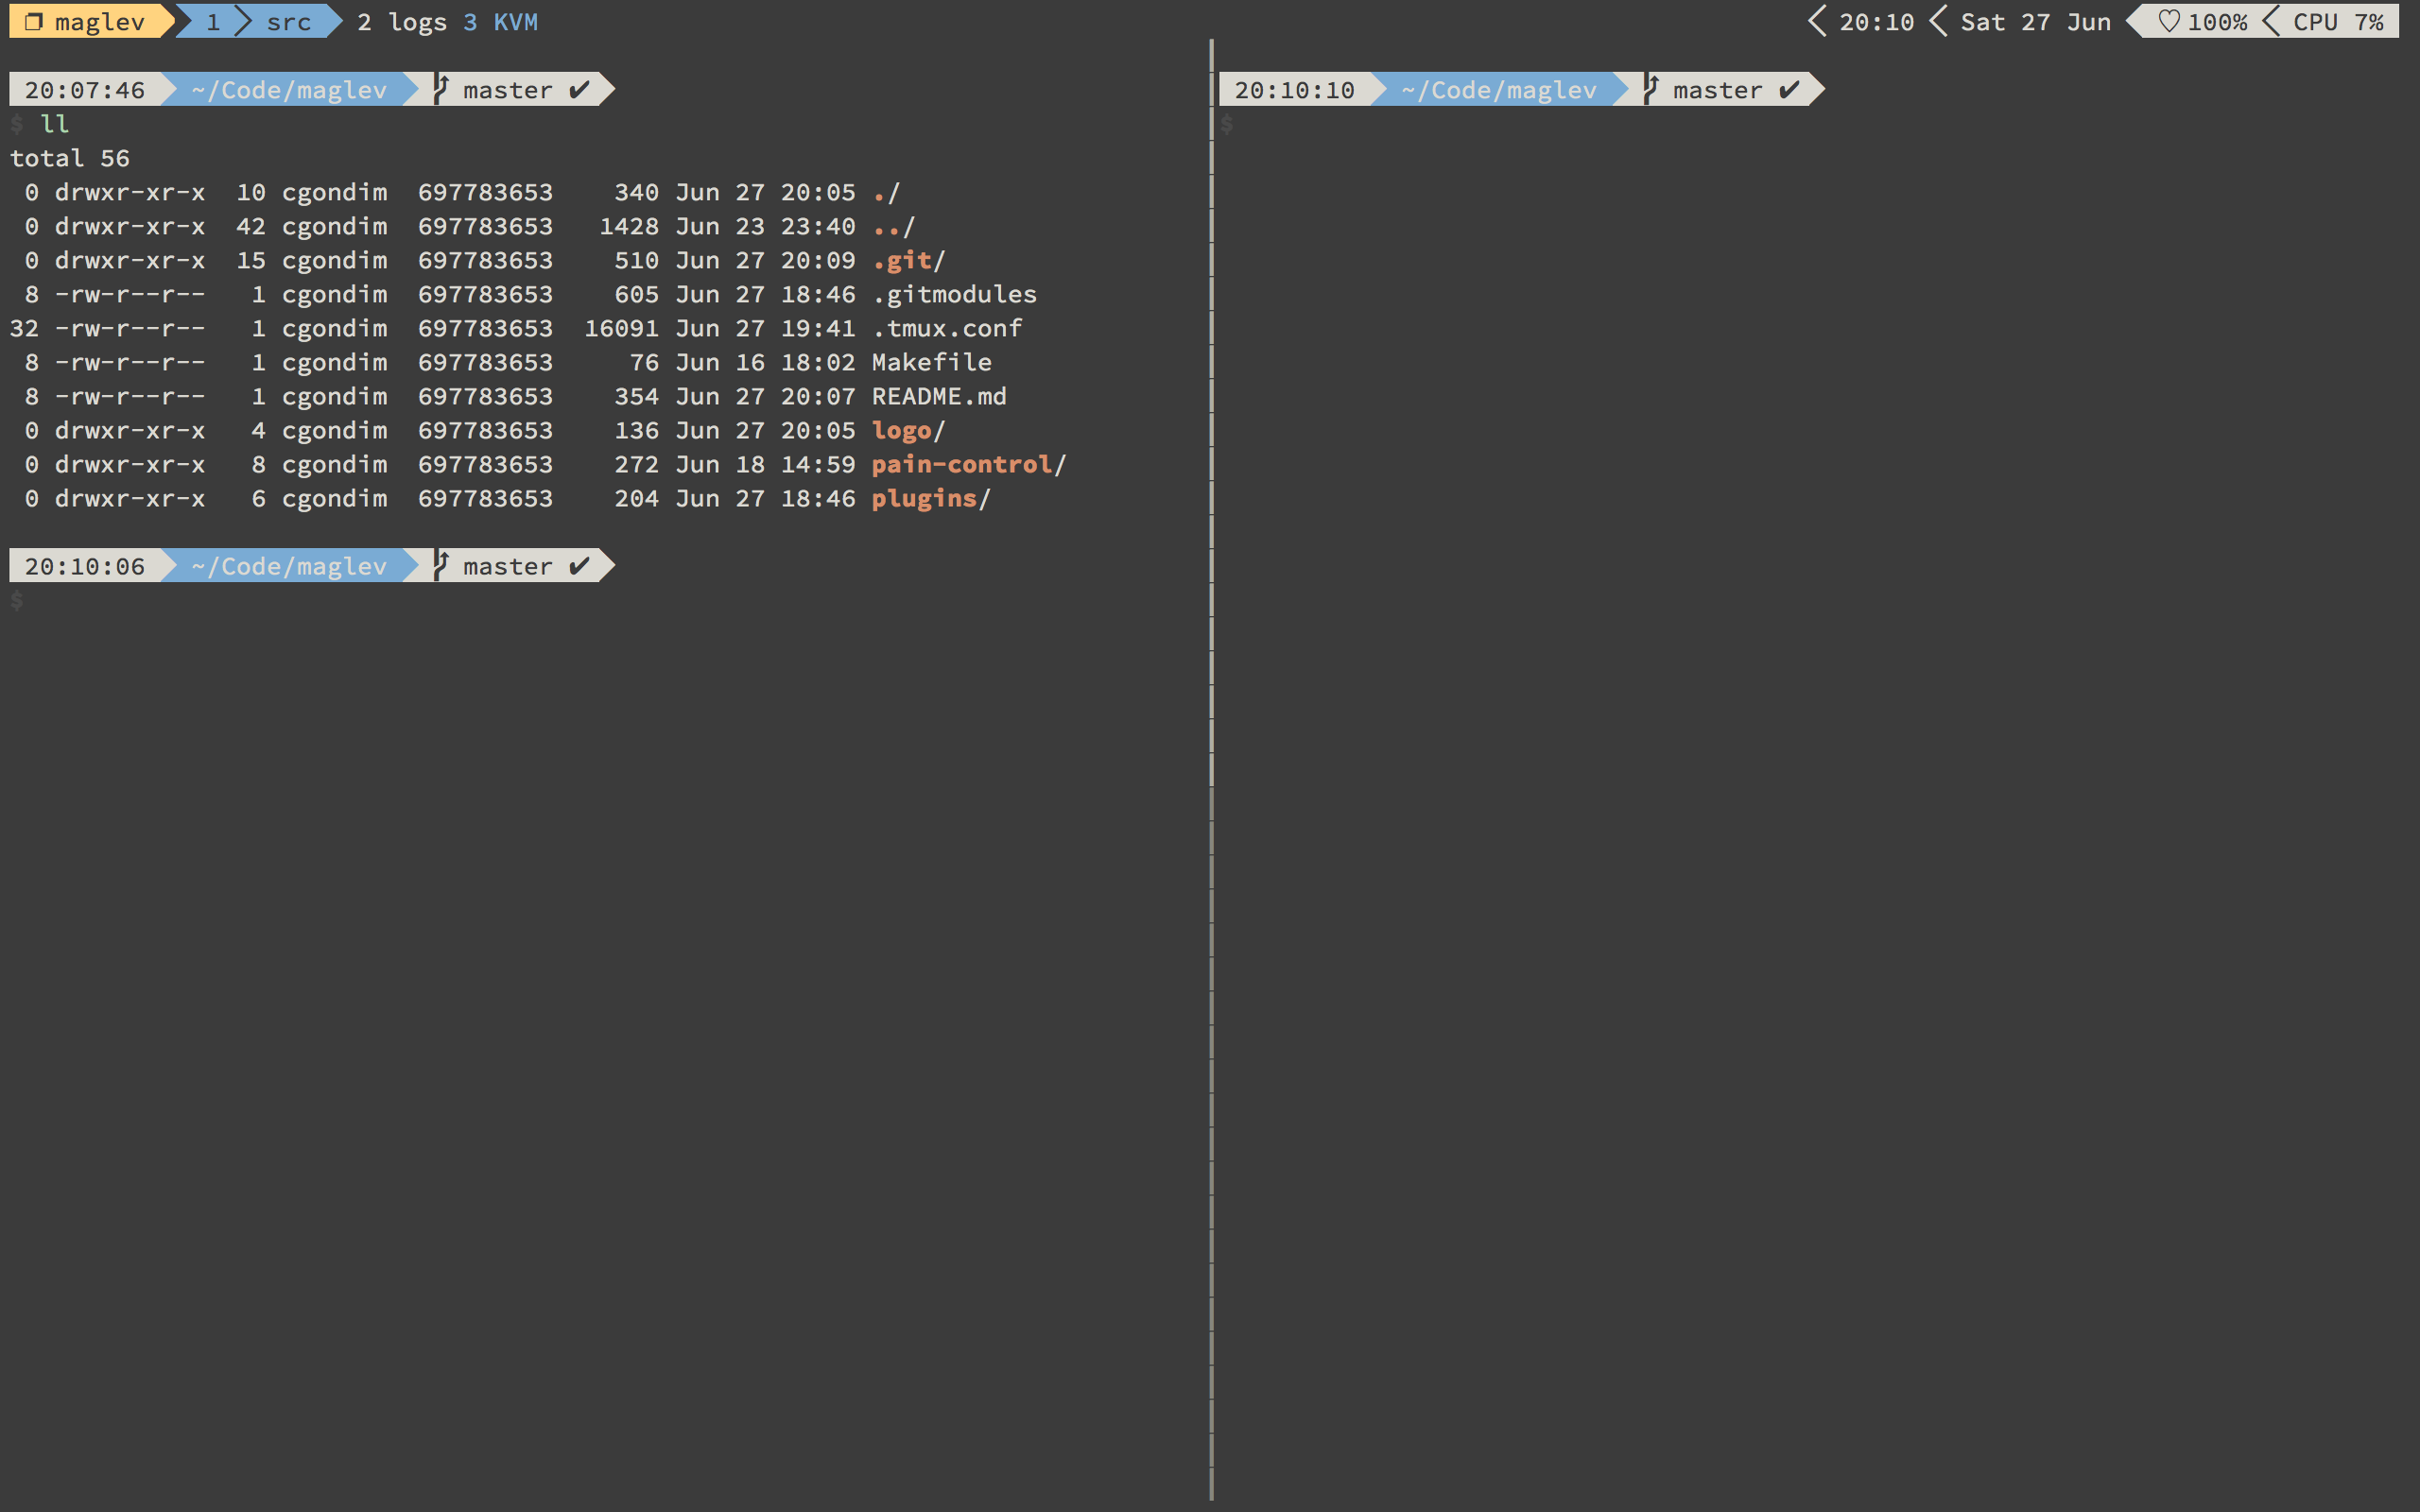2420x1512 pixels.
Task: Click the CPU 7% status indicator
Action: 2338,22
